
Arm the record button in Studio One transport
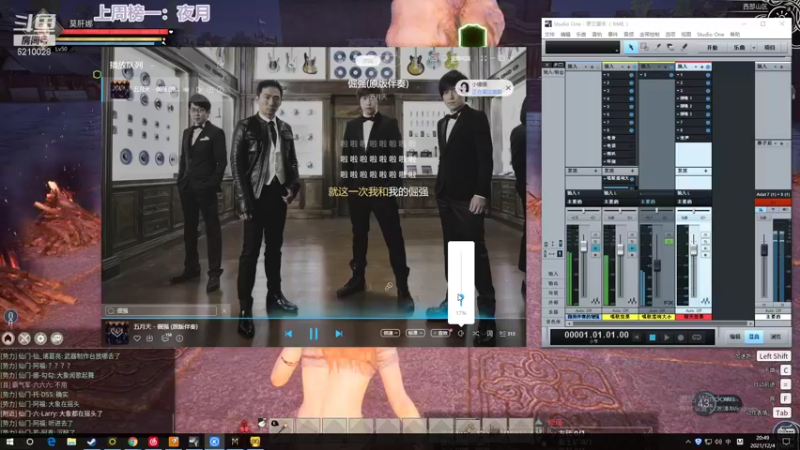(681, 337)
